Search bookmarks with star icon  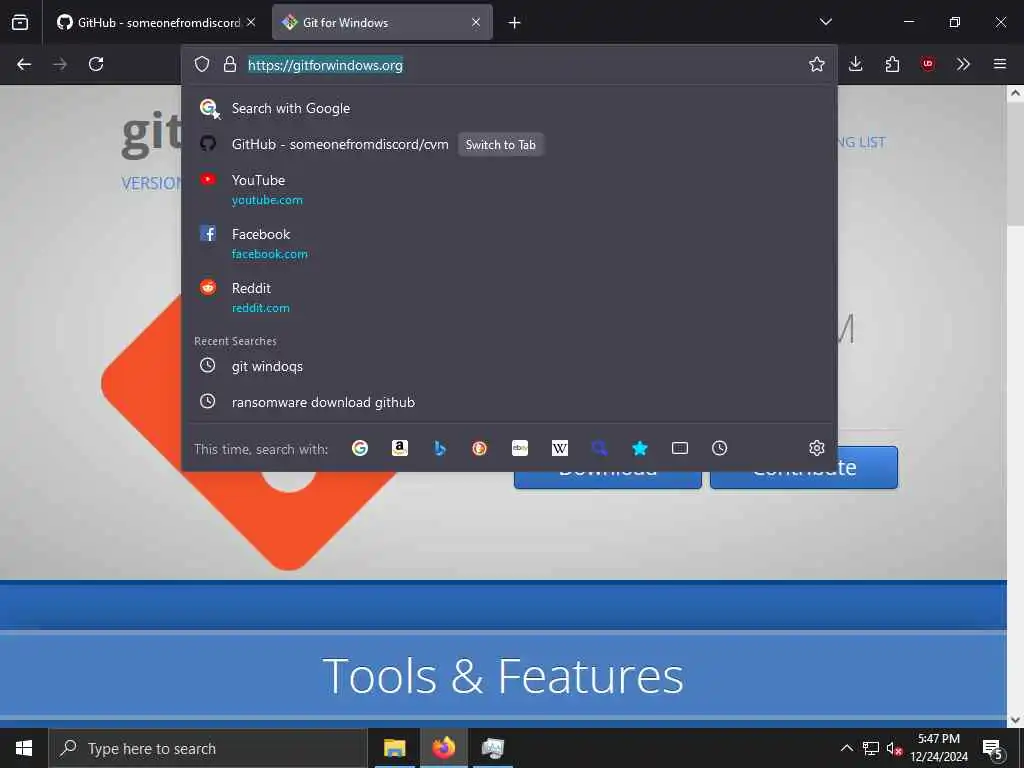[640, 448]
